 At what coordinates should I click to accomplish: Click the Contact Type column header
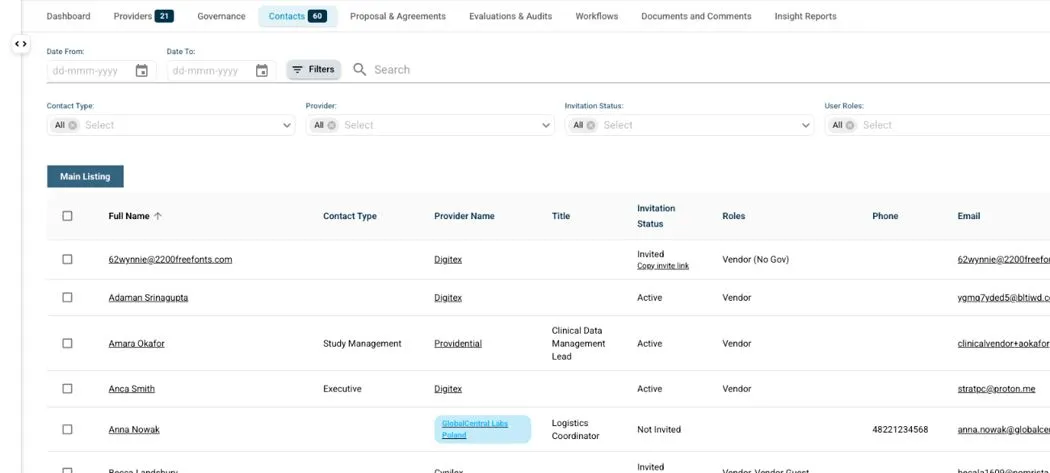tap(350, 216)
